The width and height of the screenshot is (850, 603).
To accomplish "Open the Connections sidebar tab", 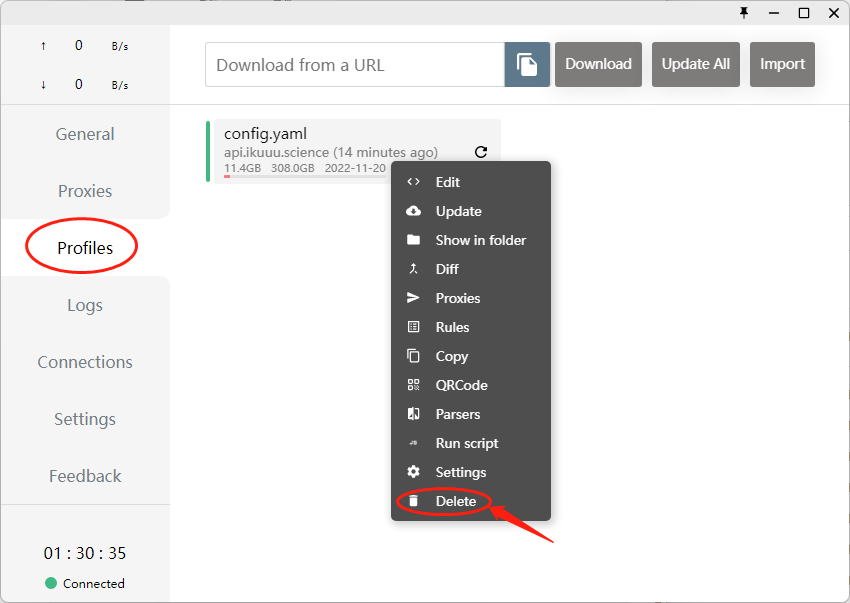I will coord(85,362).
